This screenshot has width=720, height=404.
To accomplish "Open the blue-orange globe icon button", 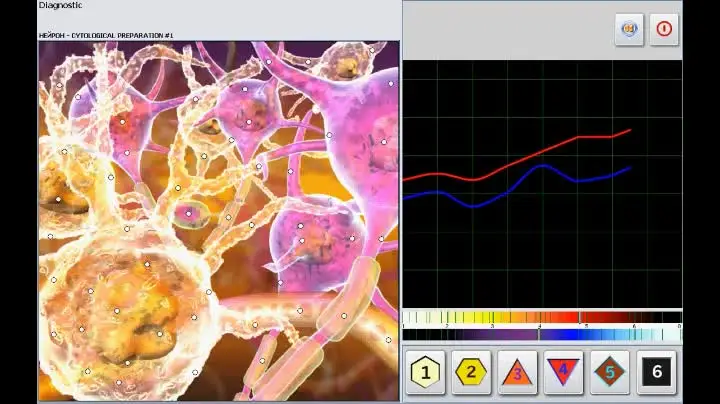I will coord(629,29).
